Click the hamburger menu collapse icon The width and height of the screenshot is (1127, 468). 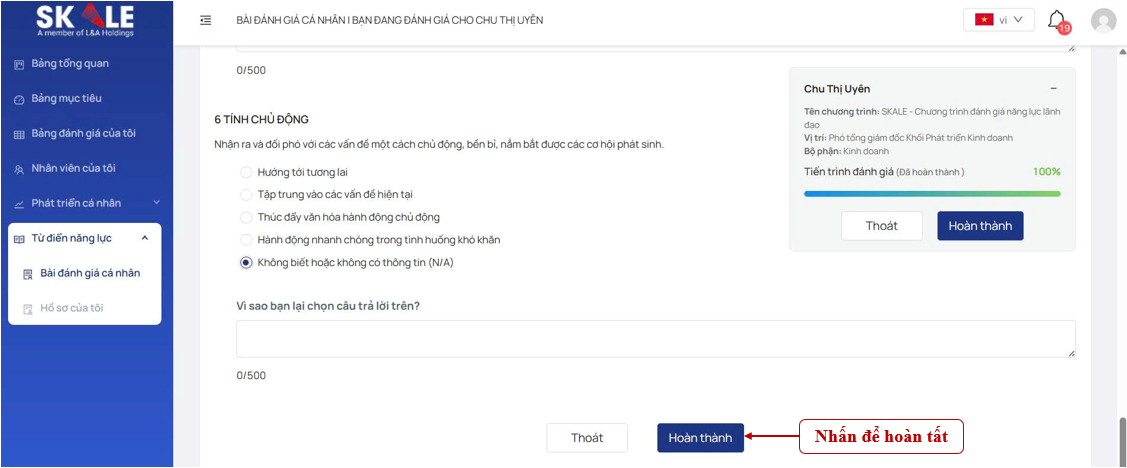click(x=205, y=20)
